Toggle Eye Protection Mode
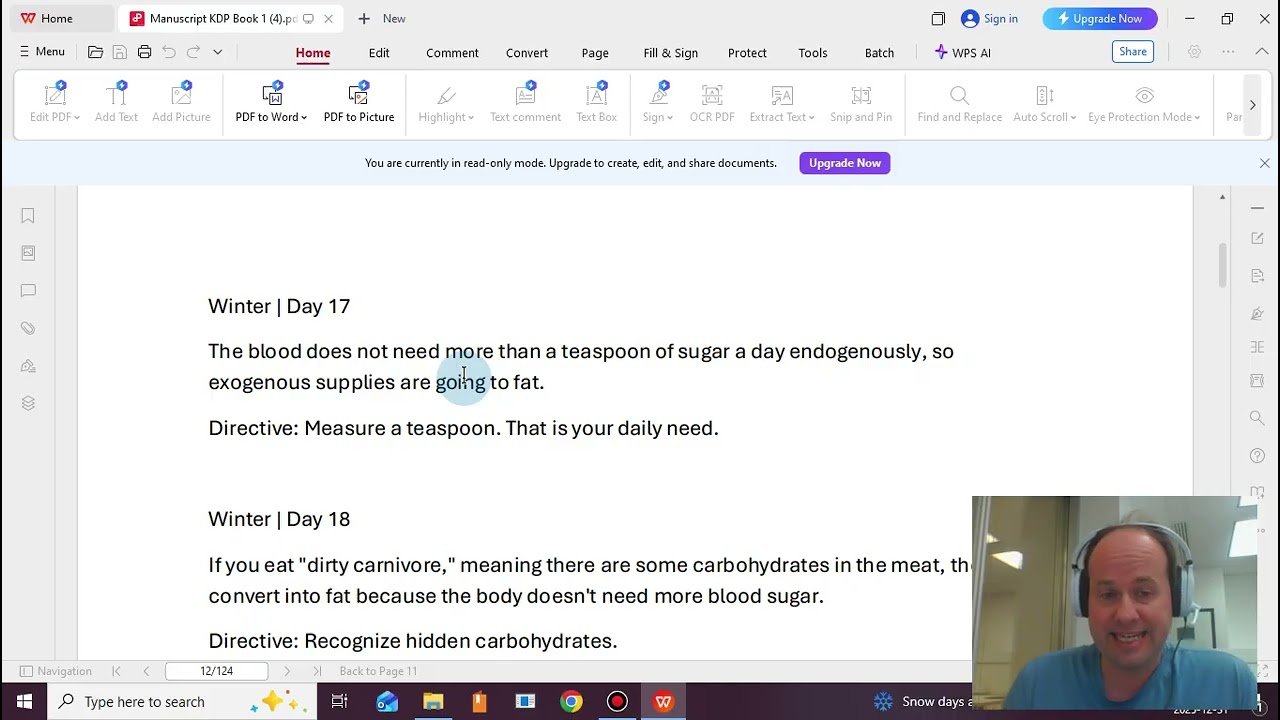This screenshot has height=720, width=1280. [x=1144, y=103]
